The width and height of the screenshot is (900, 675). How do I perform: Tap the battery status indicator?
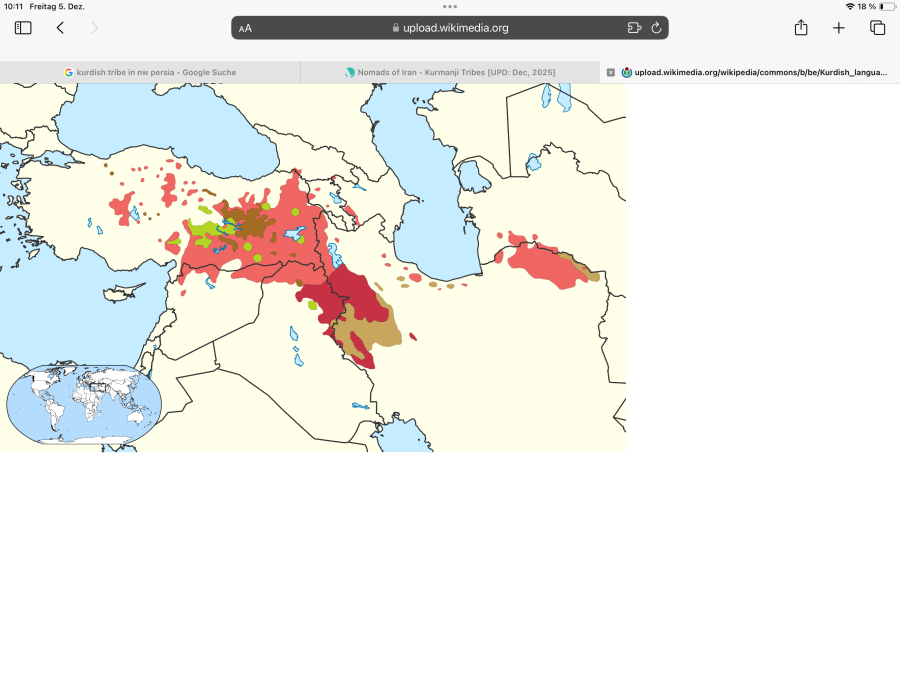[x=887, y=6]
